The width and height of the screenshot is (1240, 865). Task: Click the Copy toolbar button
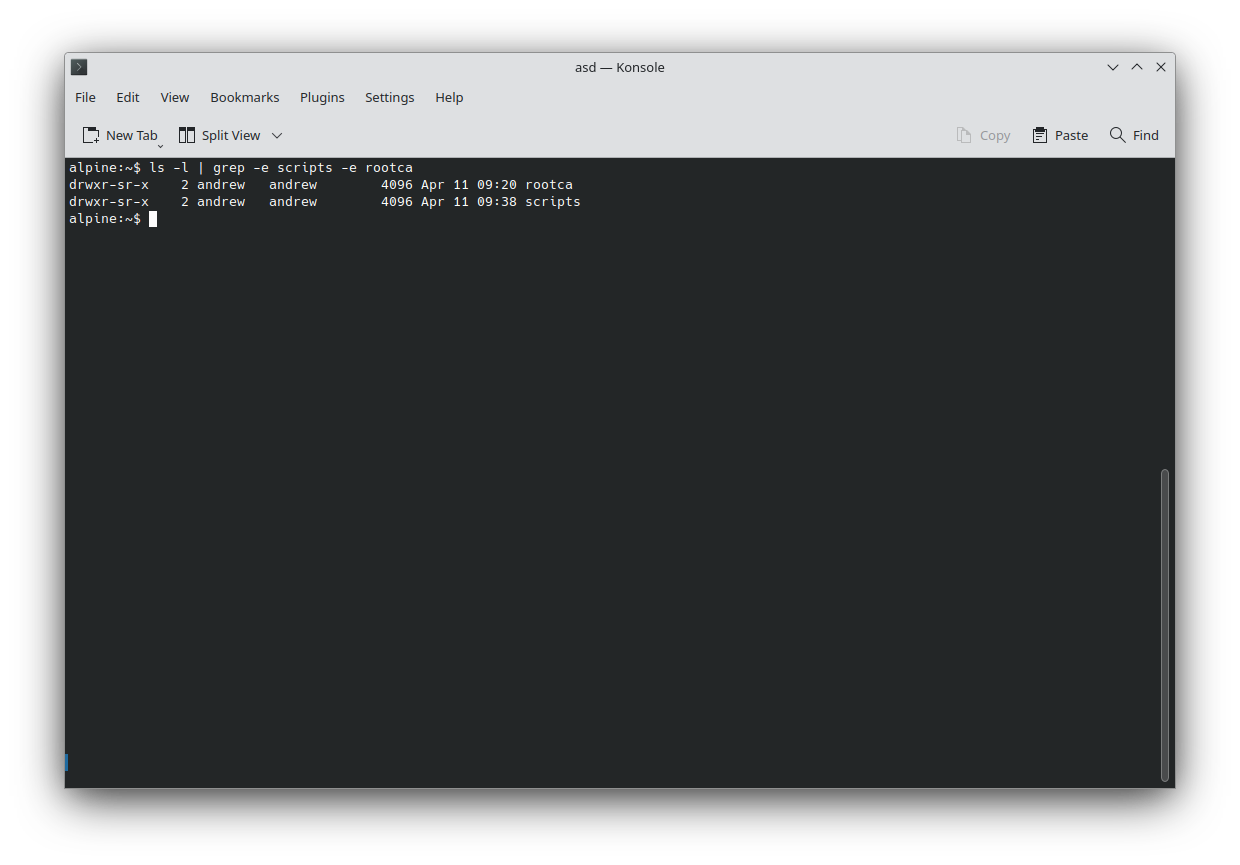click(x=984, y=135)
